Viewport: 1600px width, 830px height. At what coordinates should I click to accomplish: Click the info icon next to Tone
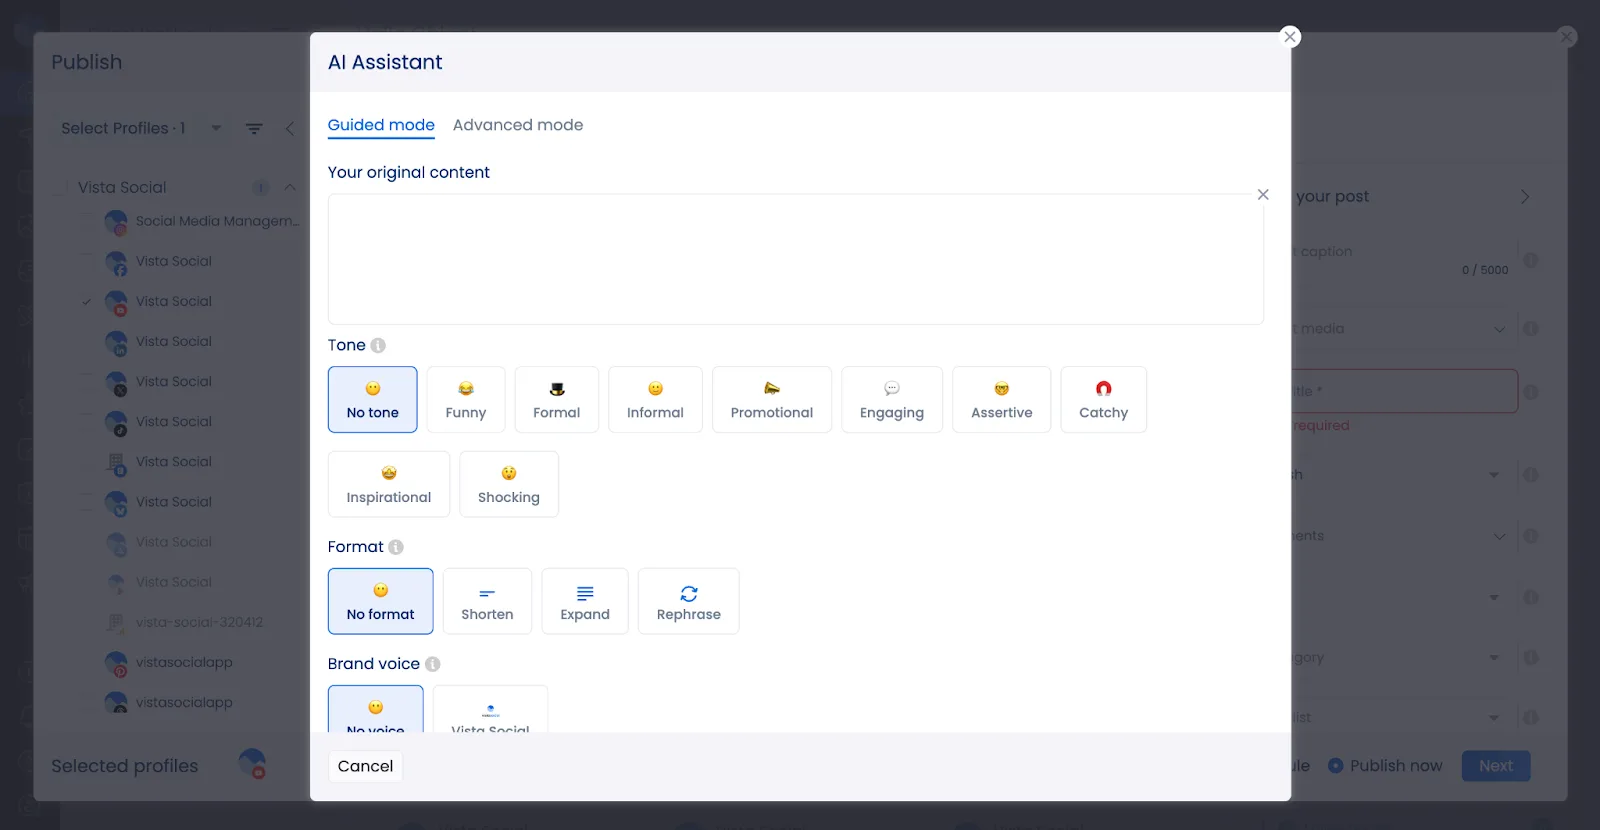tap(378, 346)
